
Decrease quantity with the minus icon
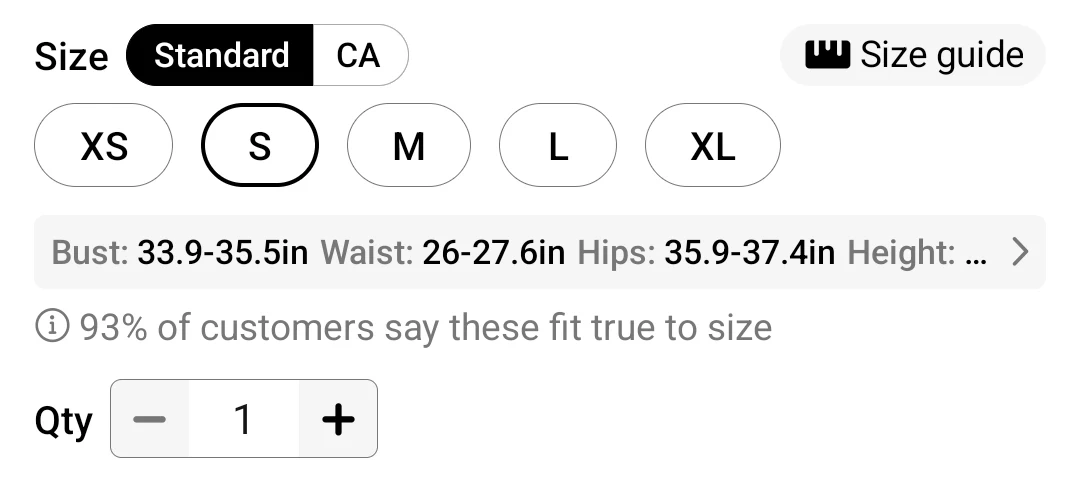tap(150, 419)
